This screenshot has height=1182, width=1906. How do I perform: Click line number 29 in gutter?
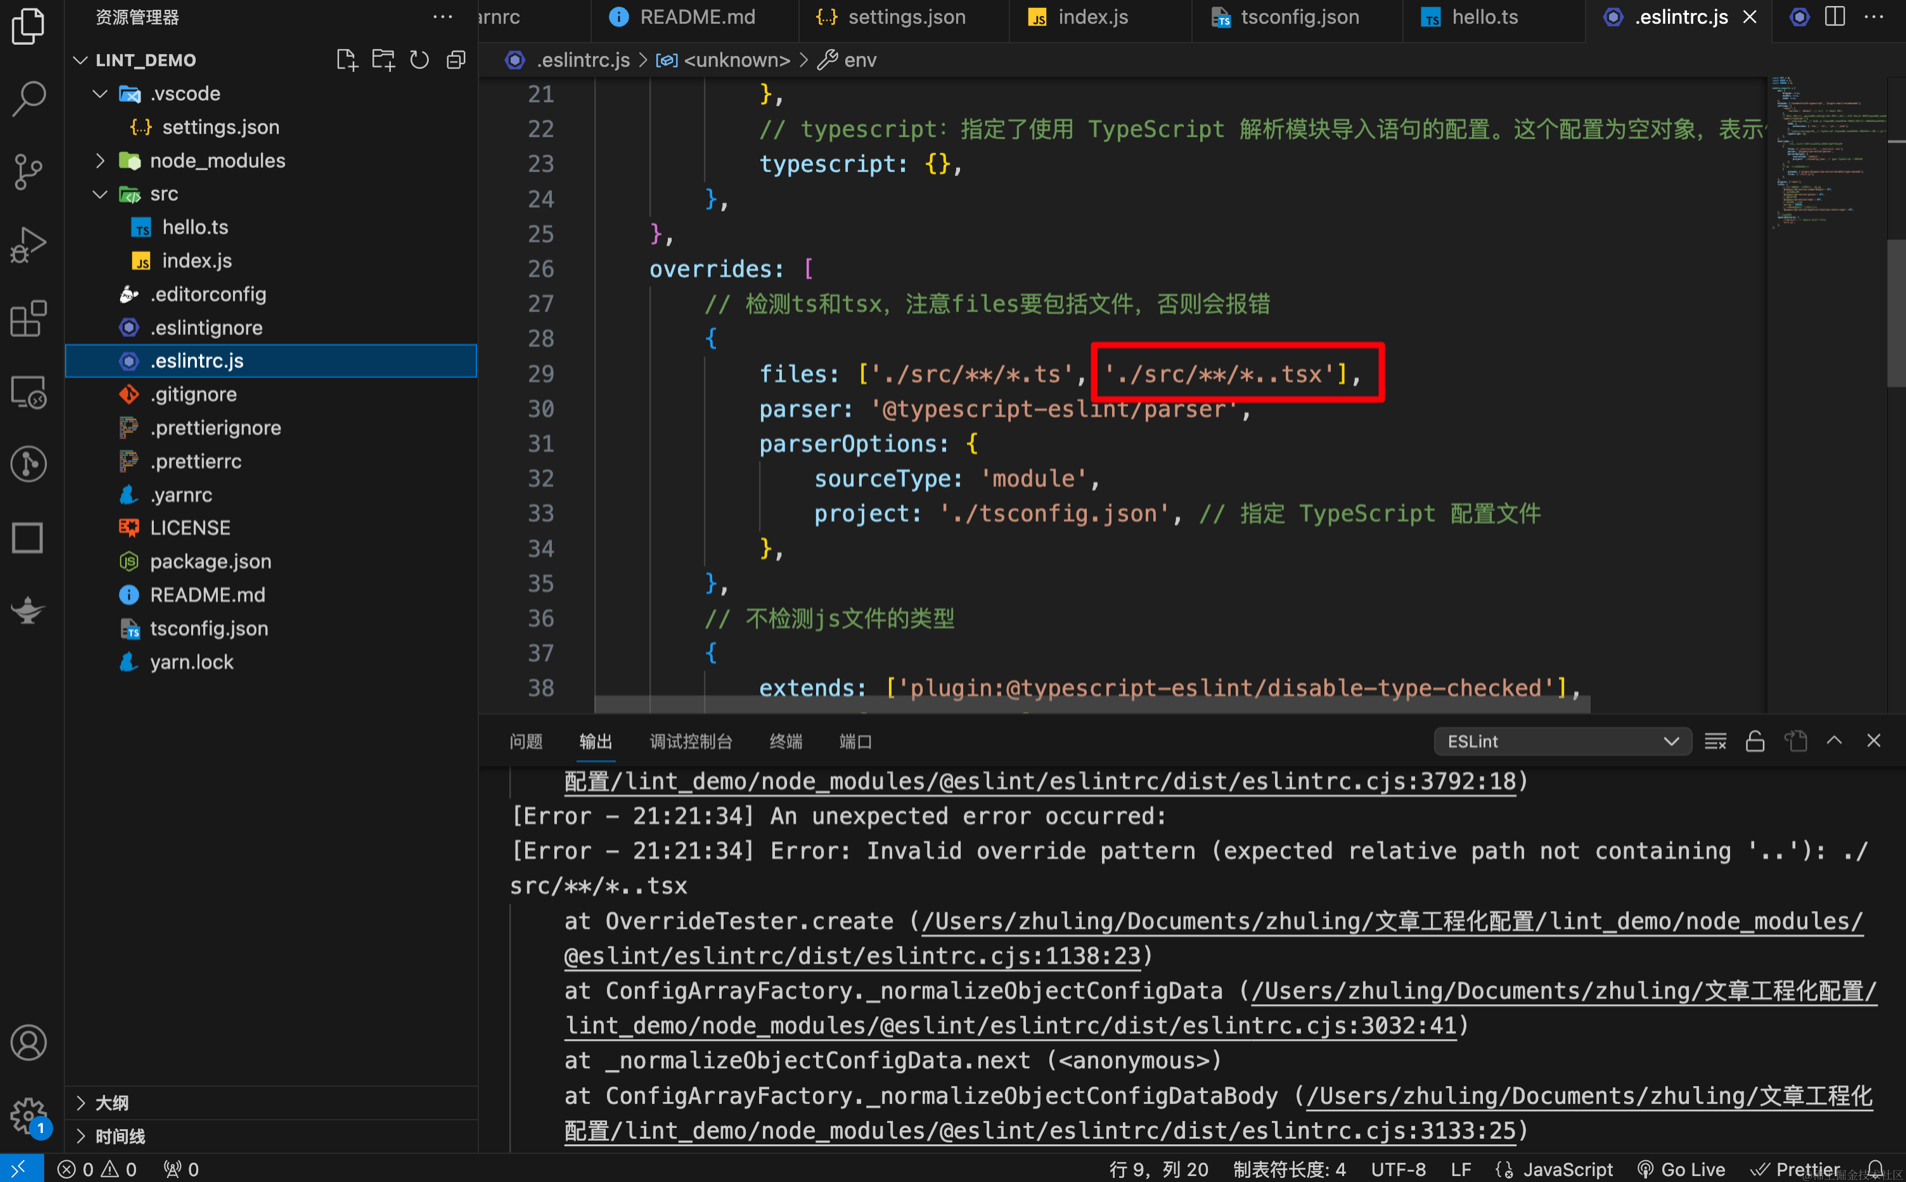coord(541,374)
